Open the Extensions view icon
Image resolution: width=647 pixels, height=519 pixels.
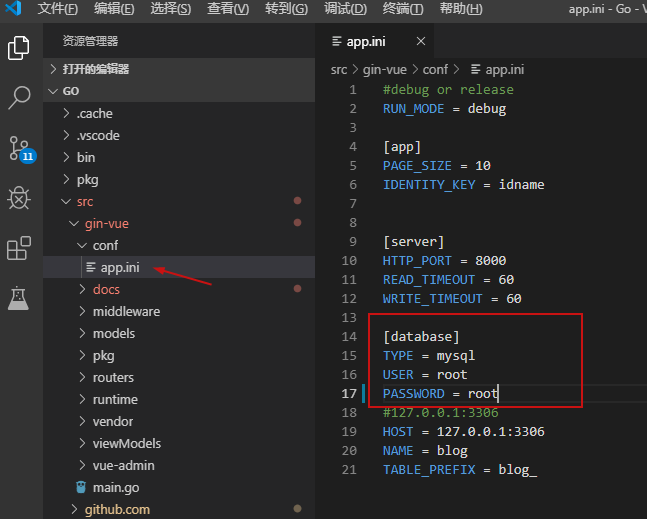(19, 248)
